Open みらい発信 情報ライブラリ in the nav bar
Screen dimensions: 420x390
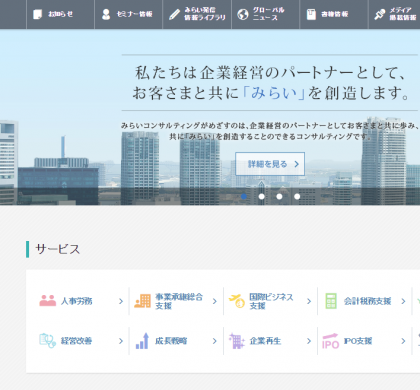point(197,14)
